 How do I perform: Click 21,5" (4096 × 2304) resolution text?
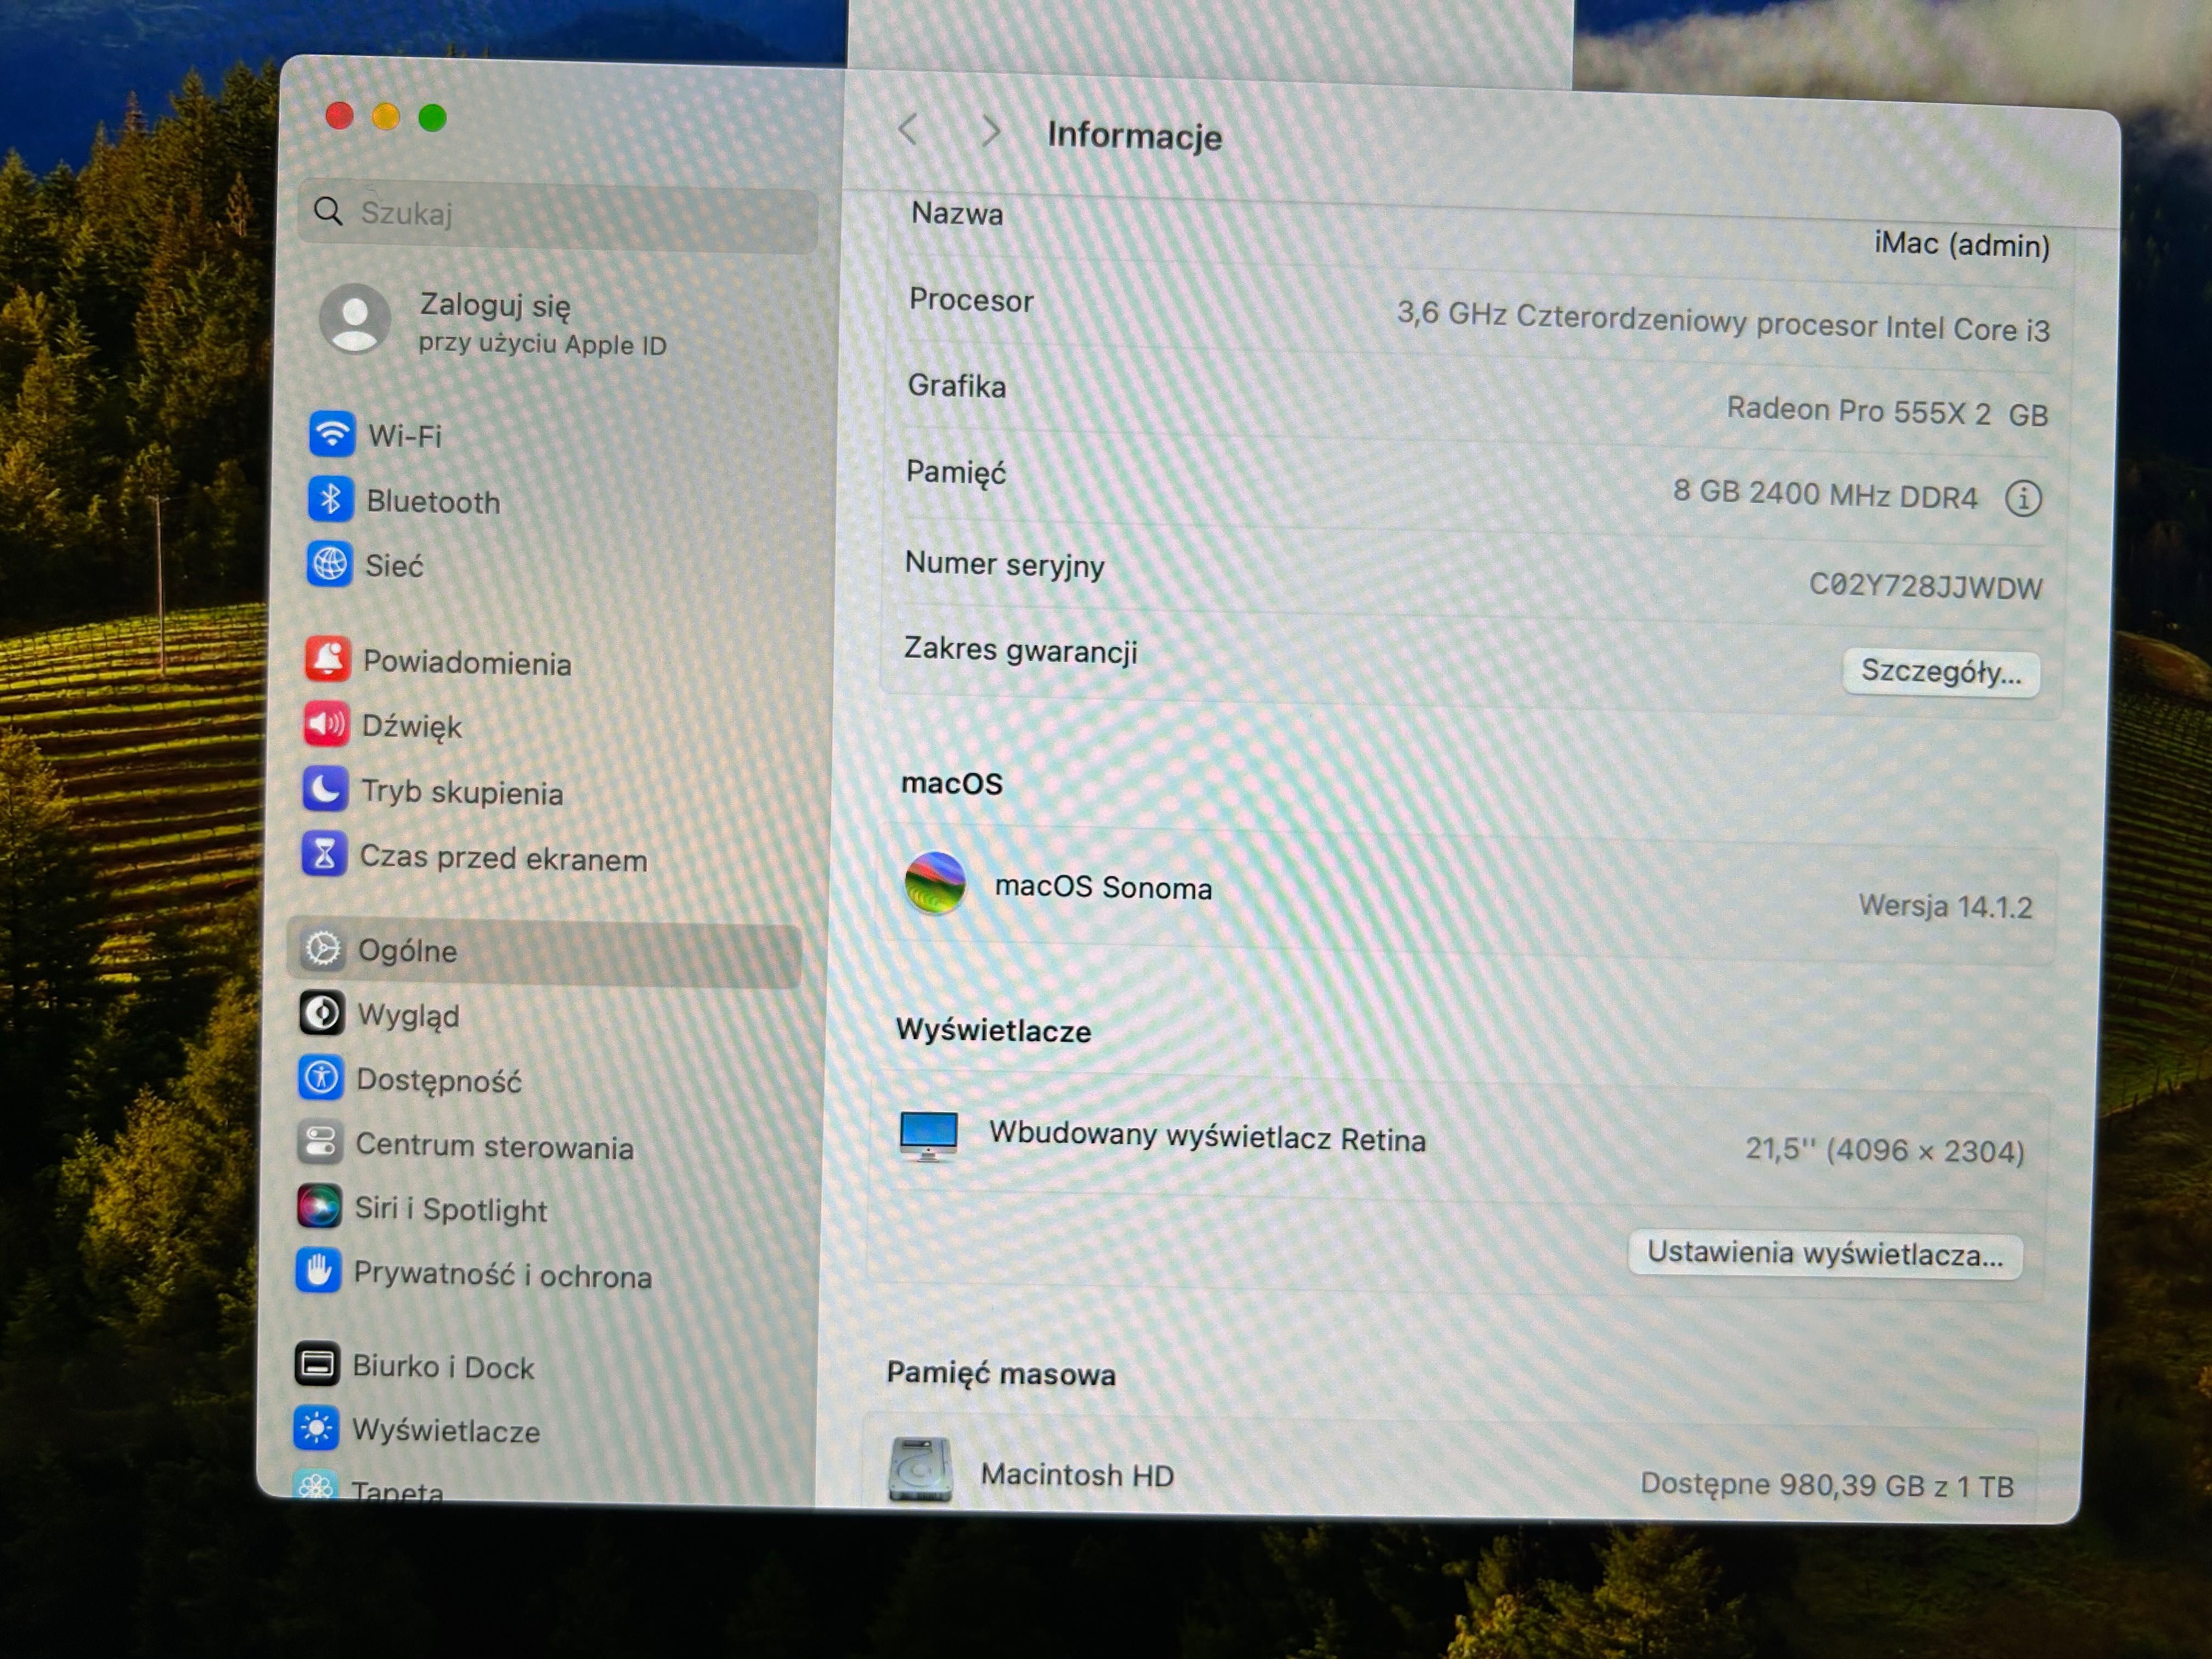1884,1150
